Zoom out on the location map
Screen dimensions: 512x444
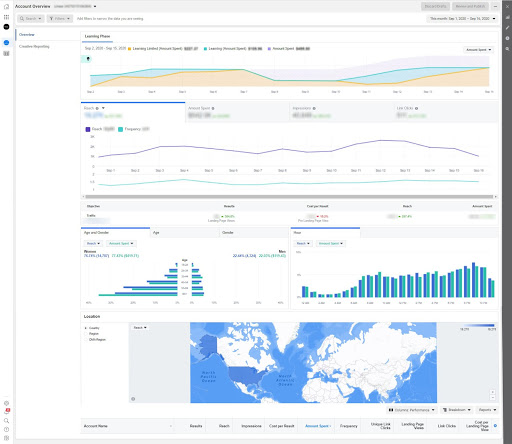(493, 398)
